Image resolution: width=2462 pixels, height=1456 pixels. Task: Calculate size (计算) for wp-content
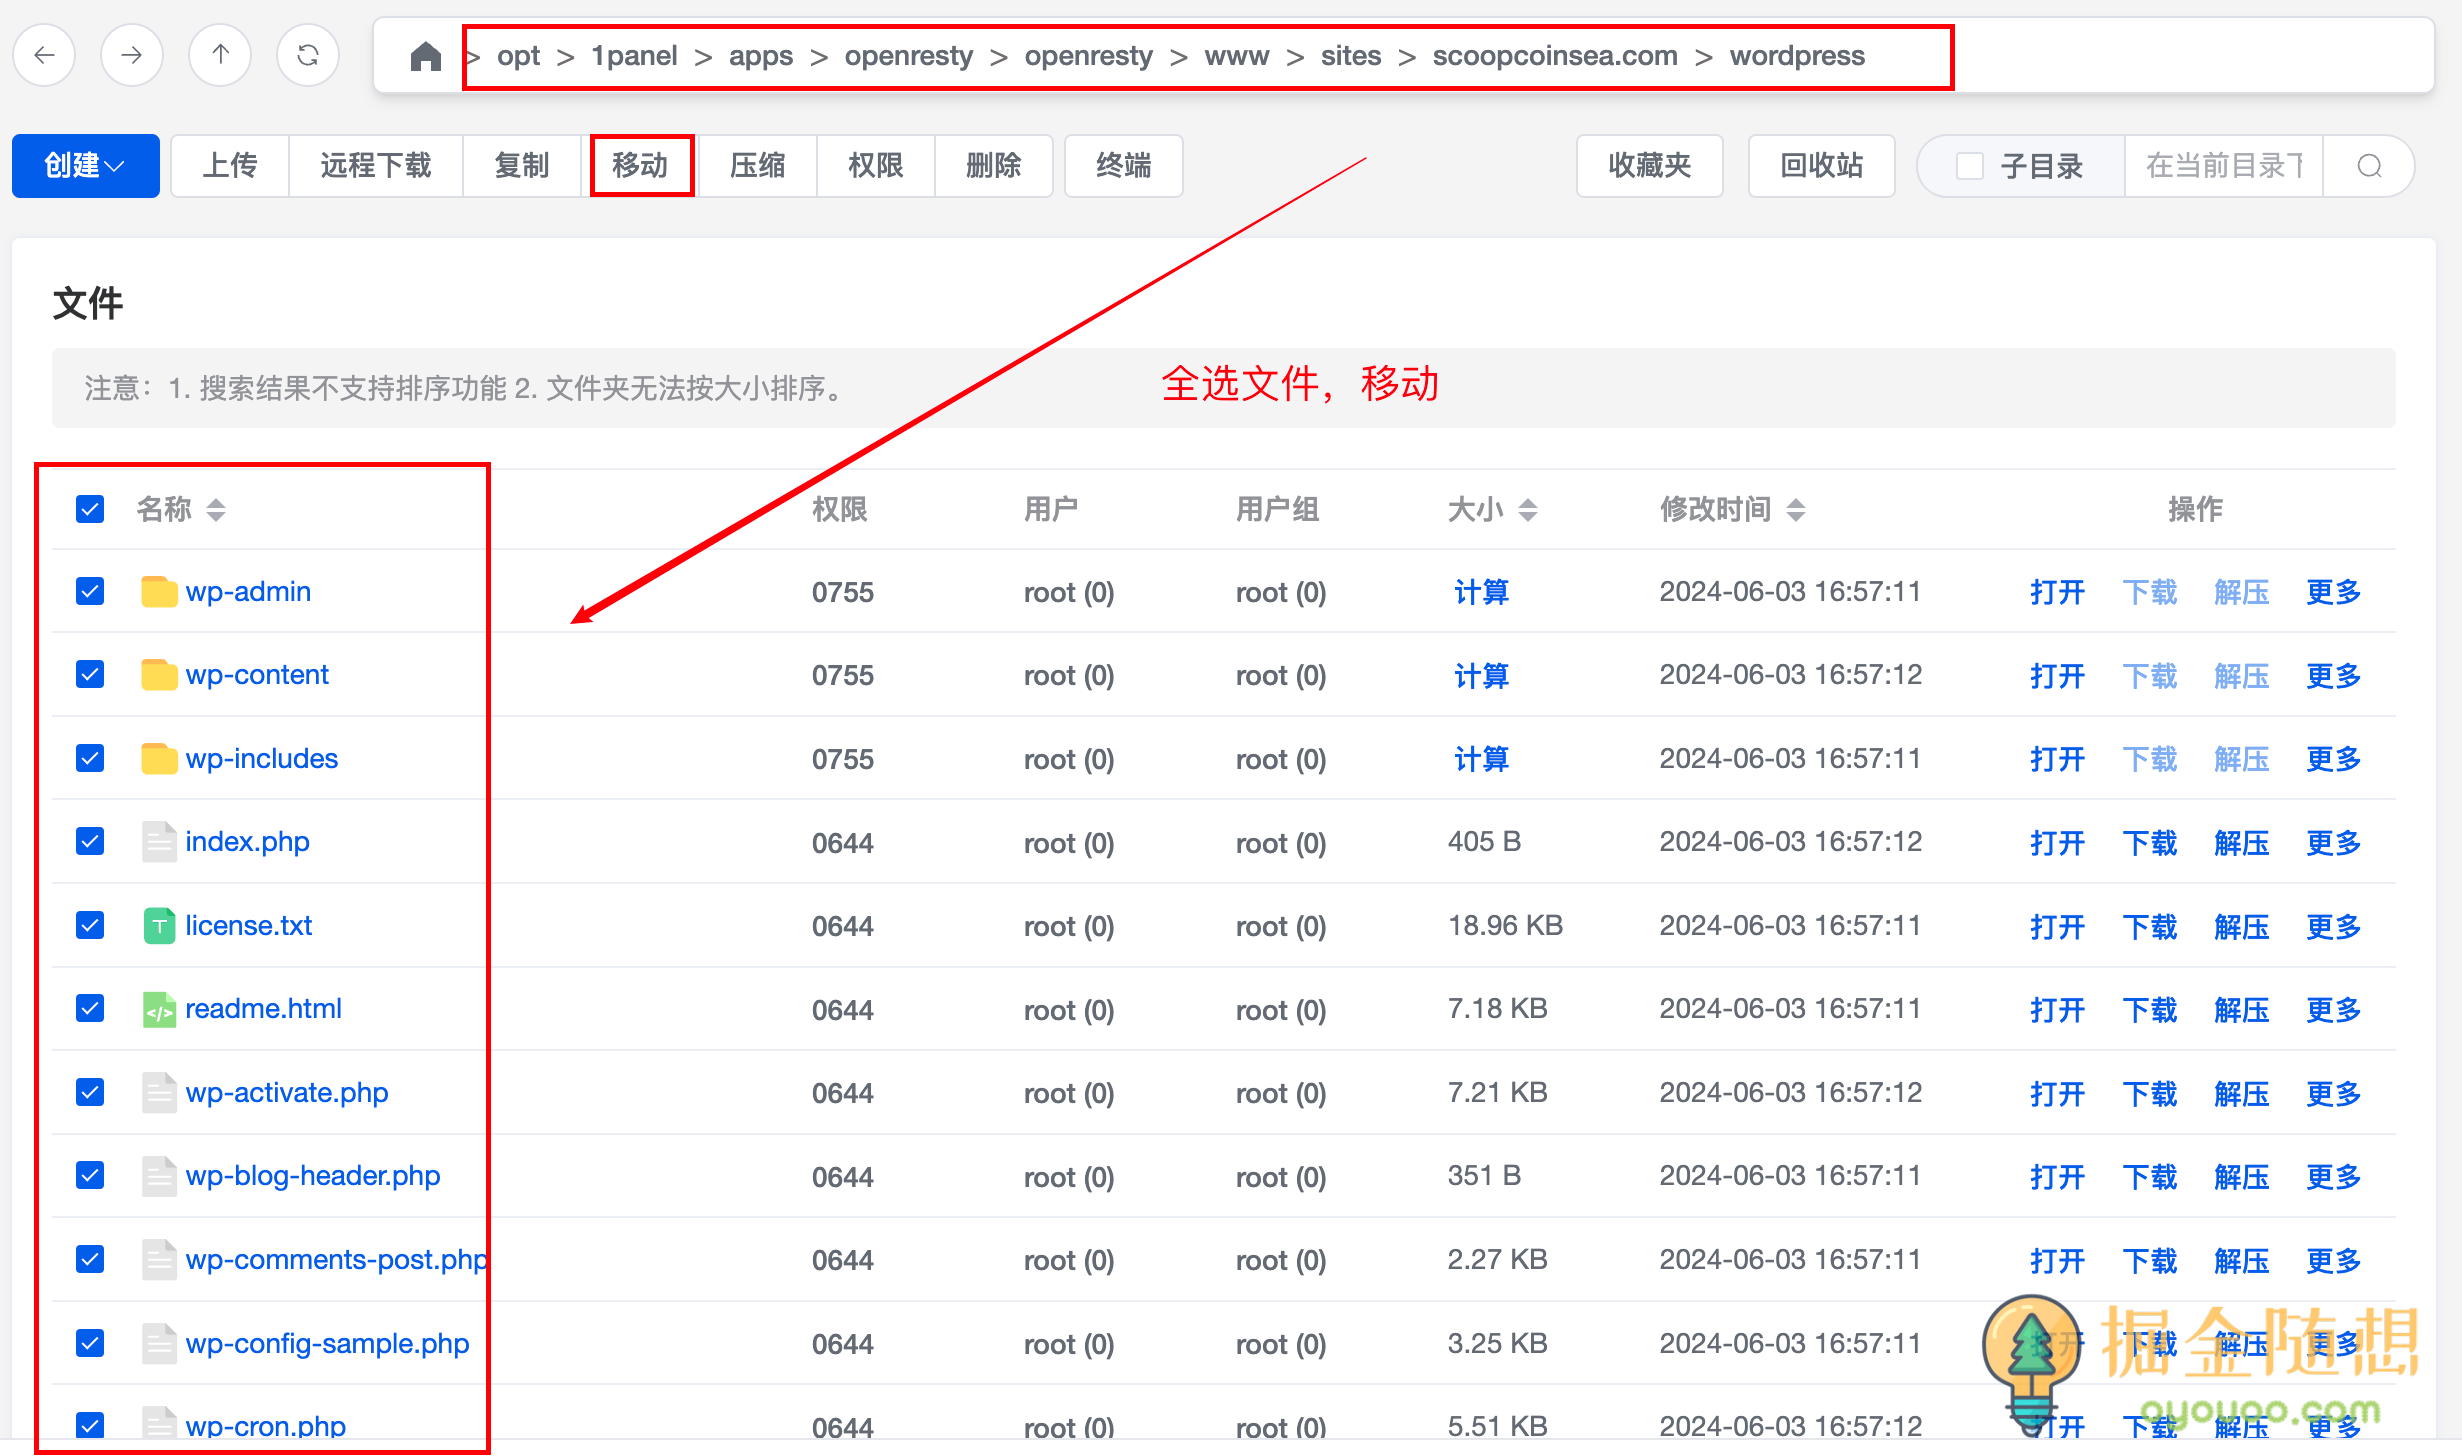(1481, 676)
